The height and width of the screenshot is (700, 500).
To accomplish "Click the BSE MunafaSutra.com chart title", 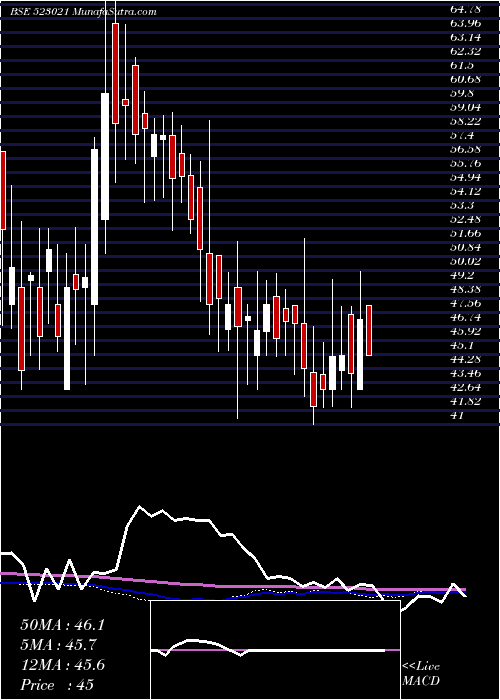I will [x=83, y=12].
